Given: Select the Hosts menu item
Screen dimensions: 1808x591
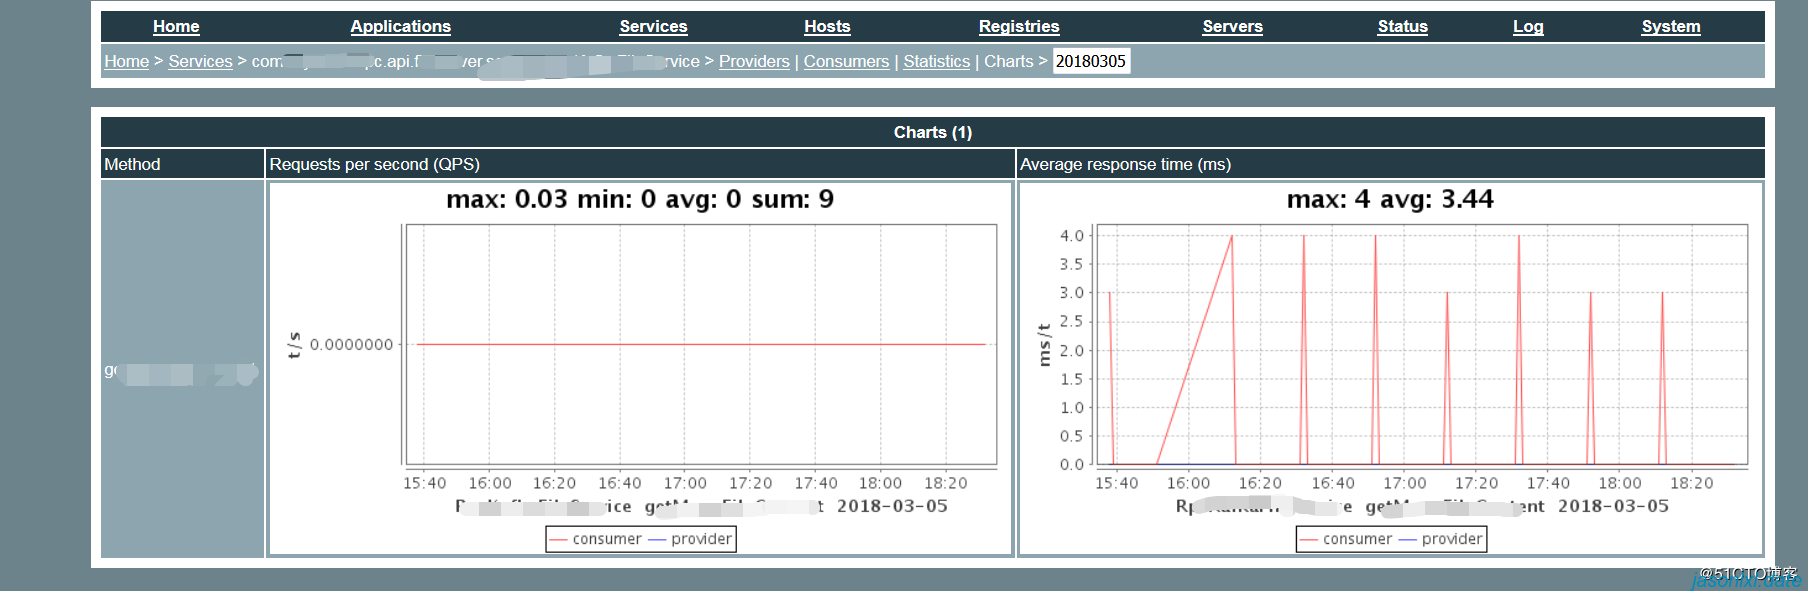Looking at the screenshot, I should pos(827,27).
